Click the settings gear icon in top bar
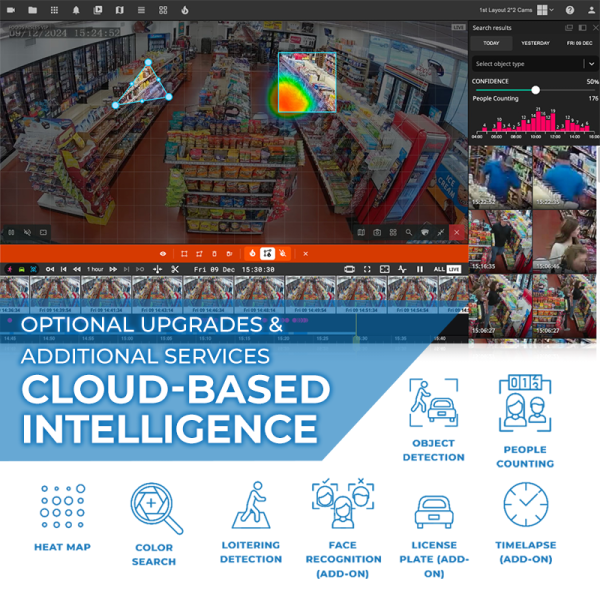 pyautogui.click(x=163, y=10)
